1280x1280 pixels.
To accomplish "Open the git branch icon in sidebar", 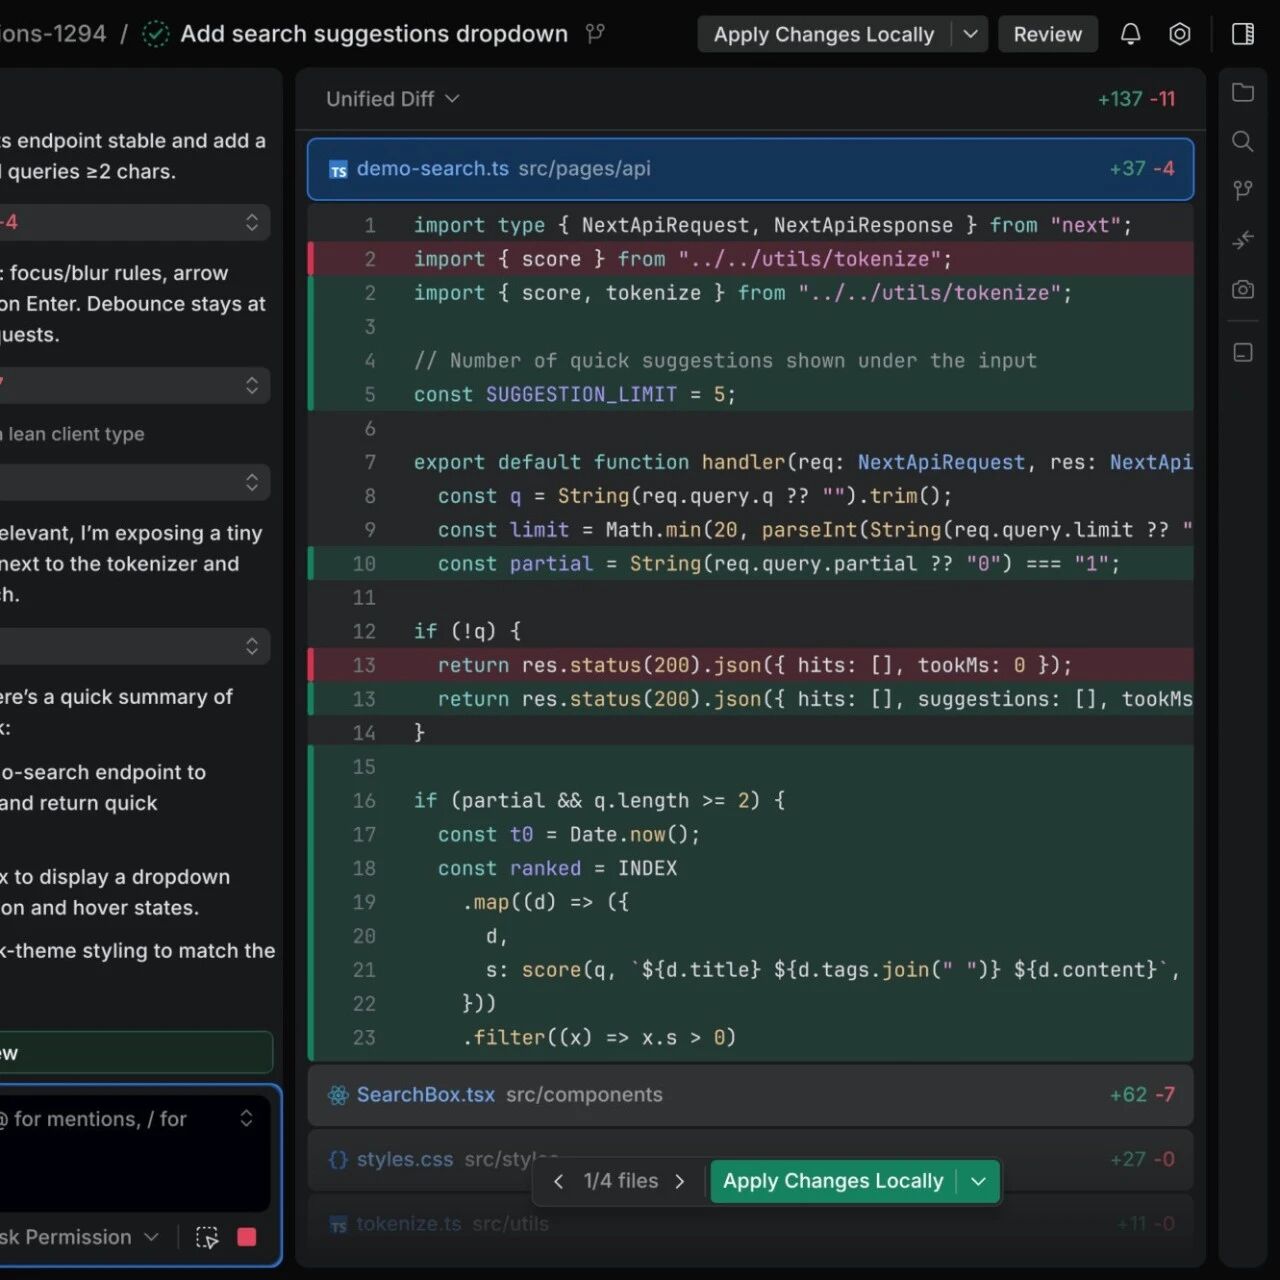I will pos(1243,190).
